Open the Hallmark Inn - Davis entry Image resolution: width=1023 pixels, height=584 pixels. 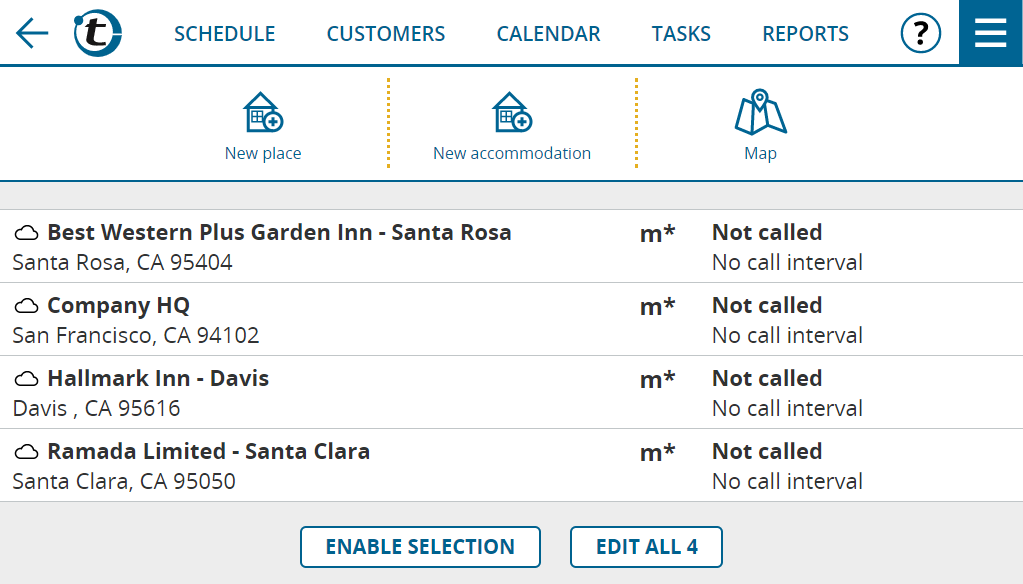158,379
